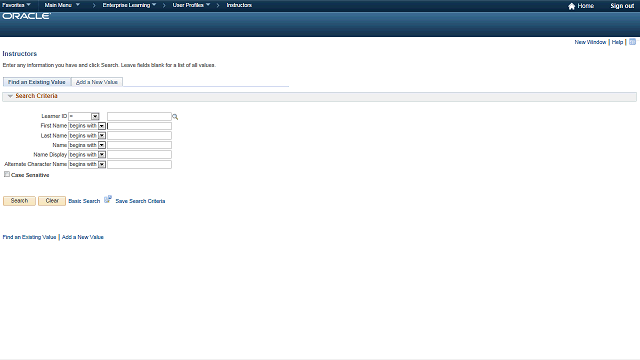Open the User Profiles breadcrumb menu
Screen dimensions: 640x360
click(x=191, y=5)
